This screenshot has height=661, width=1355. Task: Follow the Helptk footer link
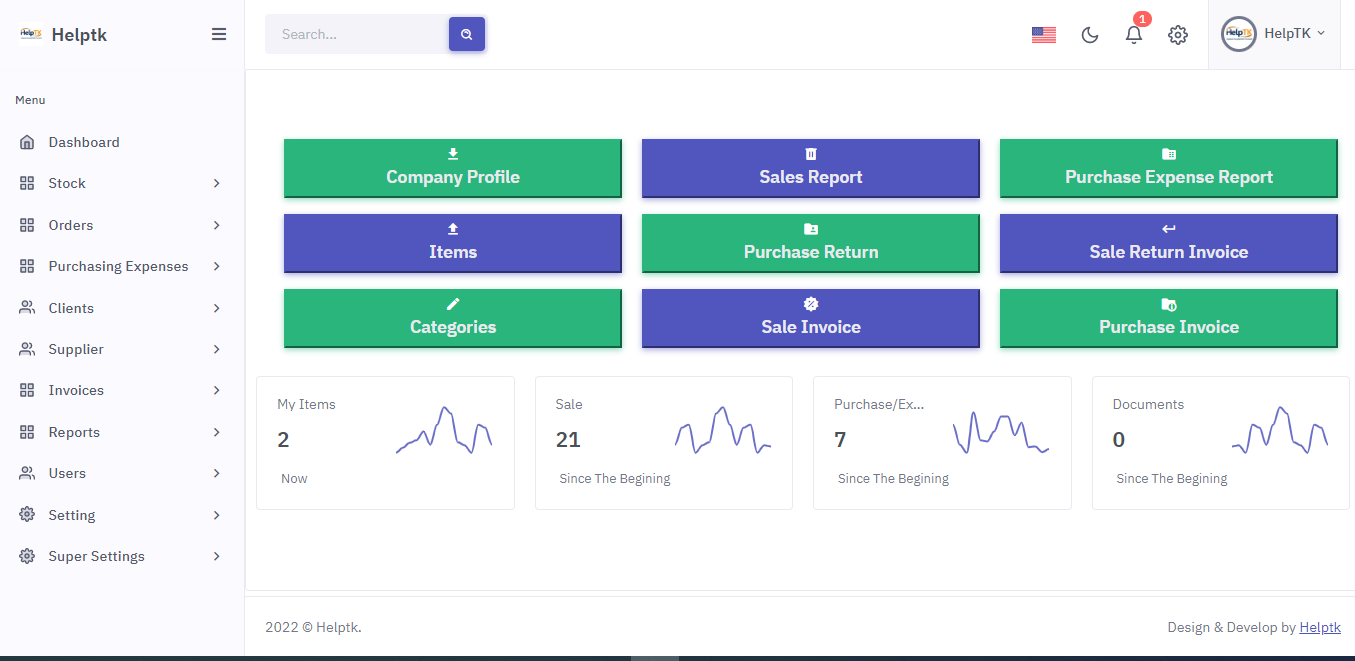point(1319,627)
